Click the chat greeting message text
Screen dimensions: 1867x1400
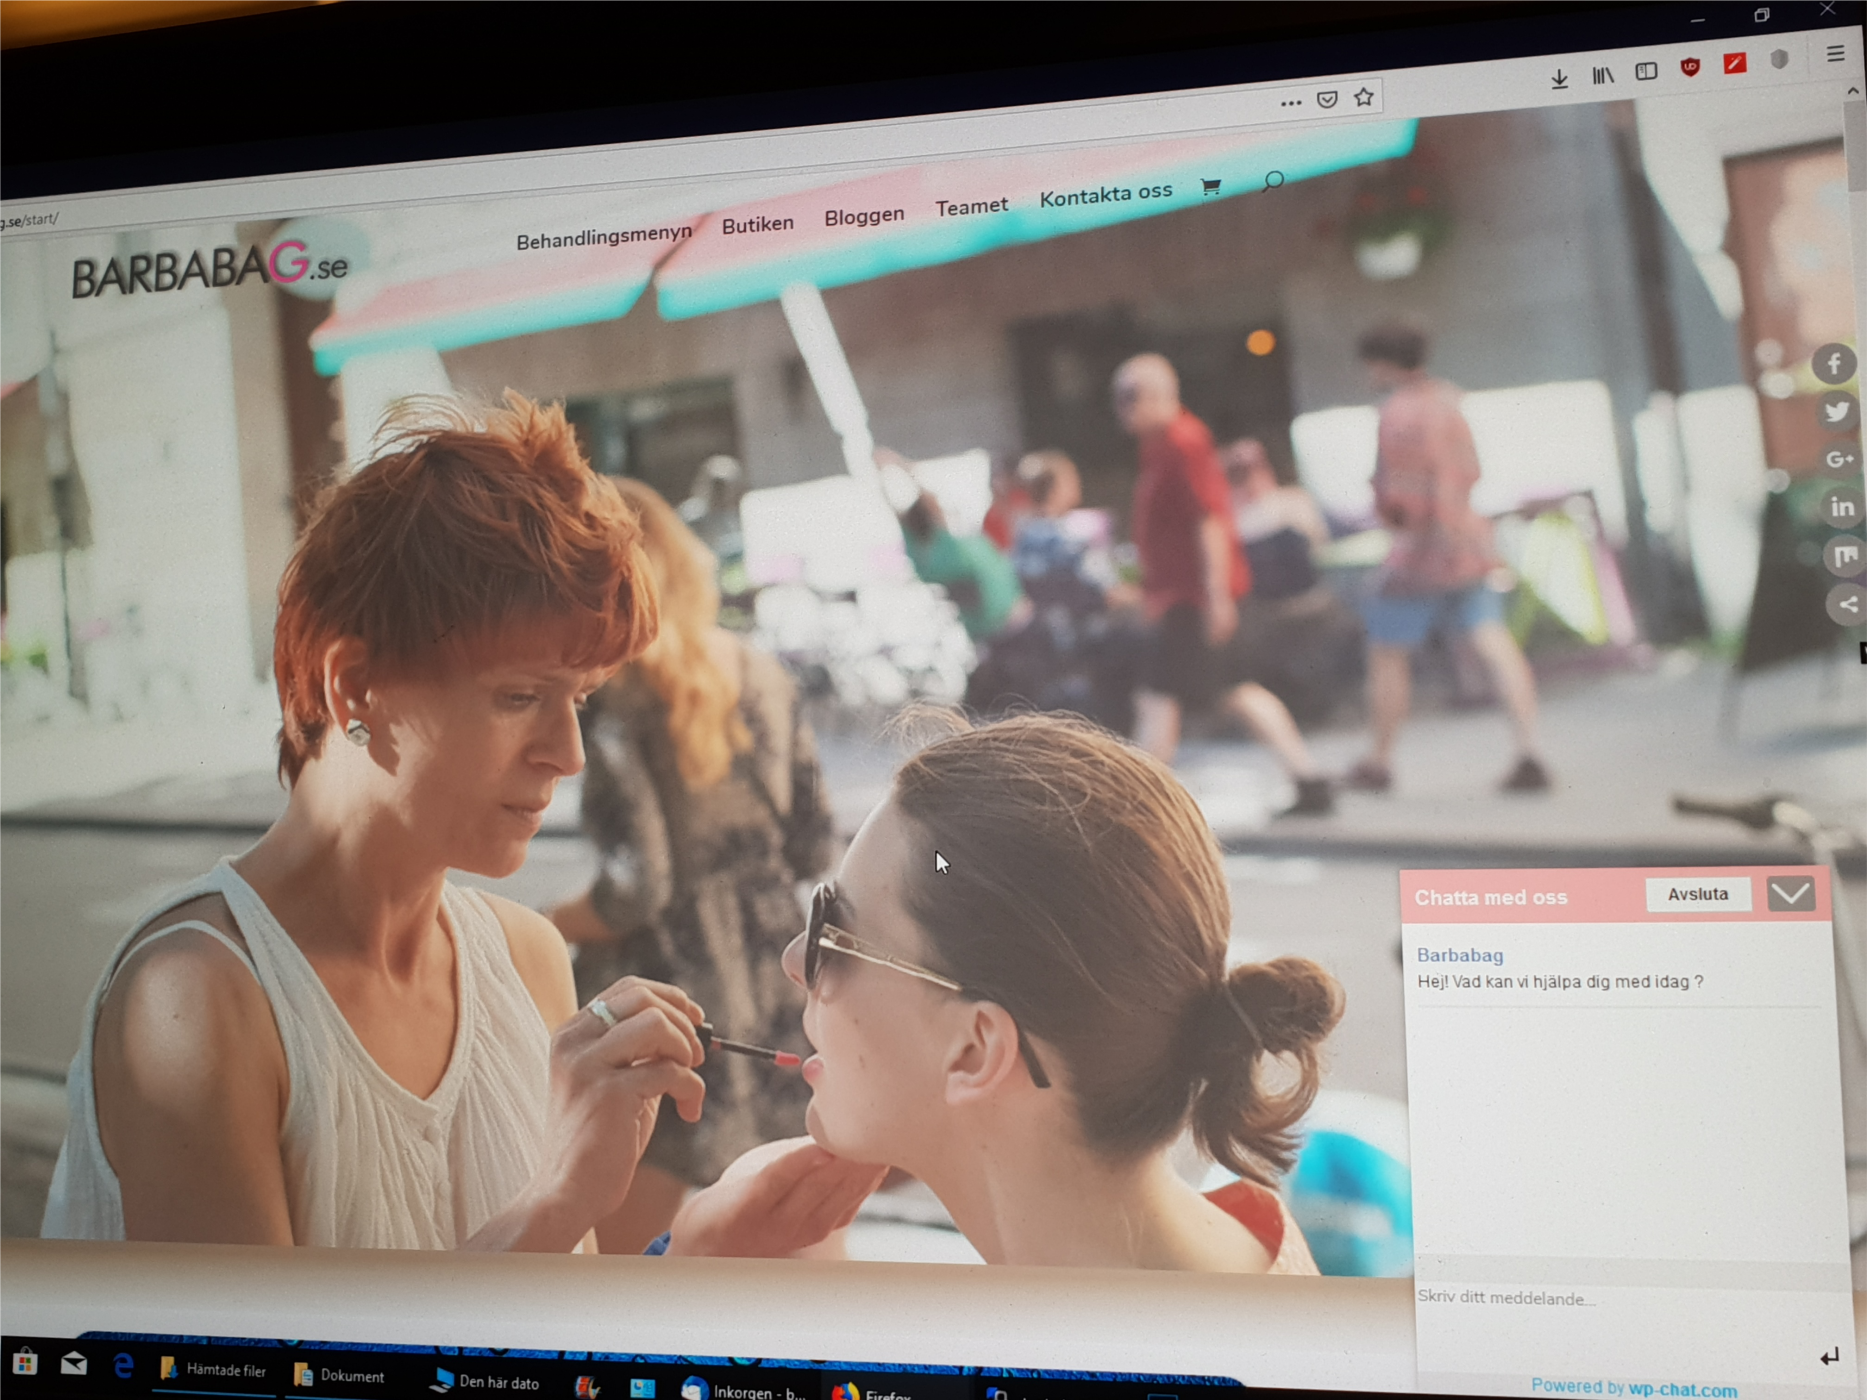pyautogui.click(x=1560, y=982)
